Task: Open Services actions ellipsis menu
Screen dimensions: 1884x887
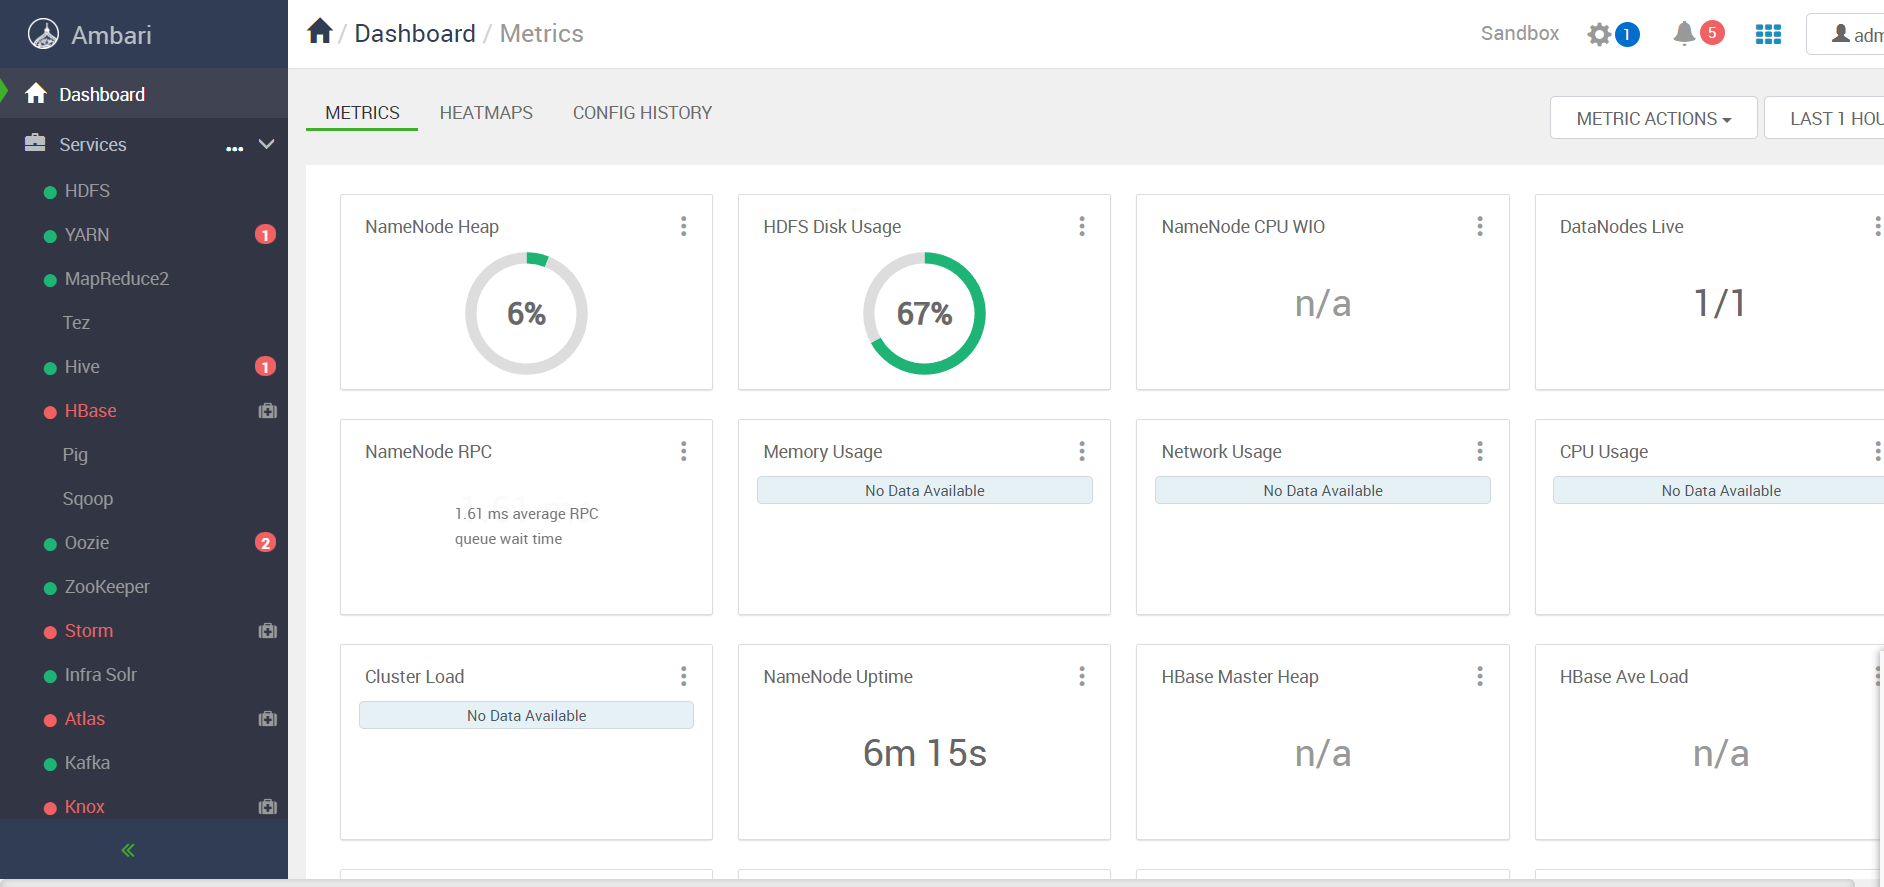Action: [x=234, y=148]
